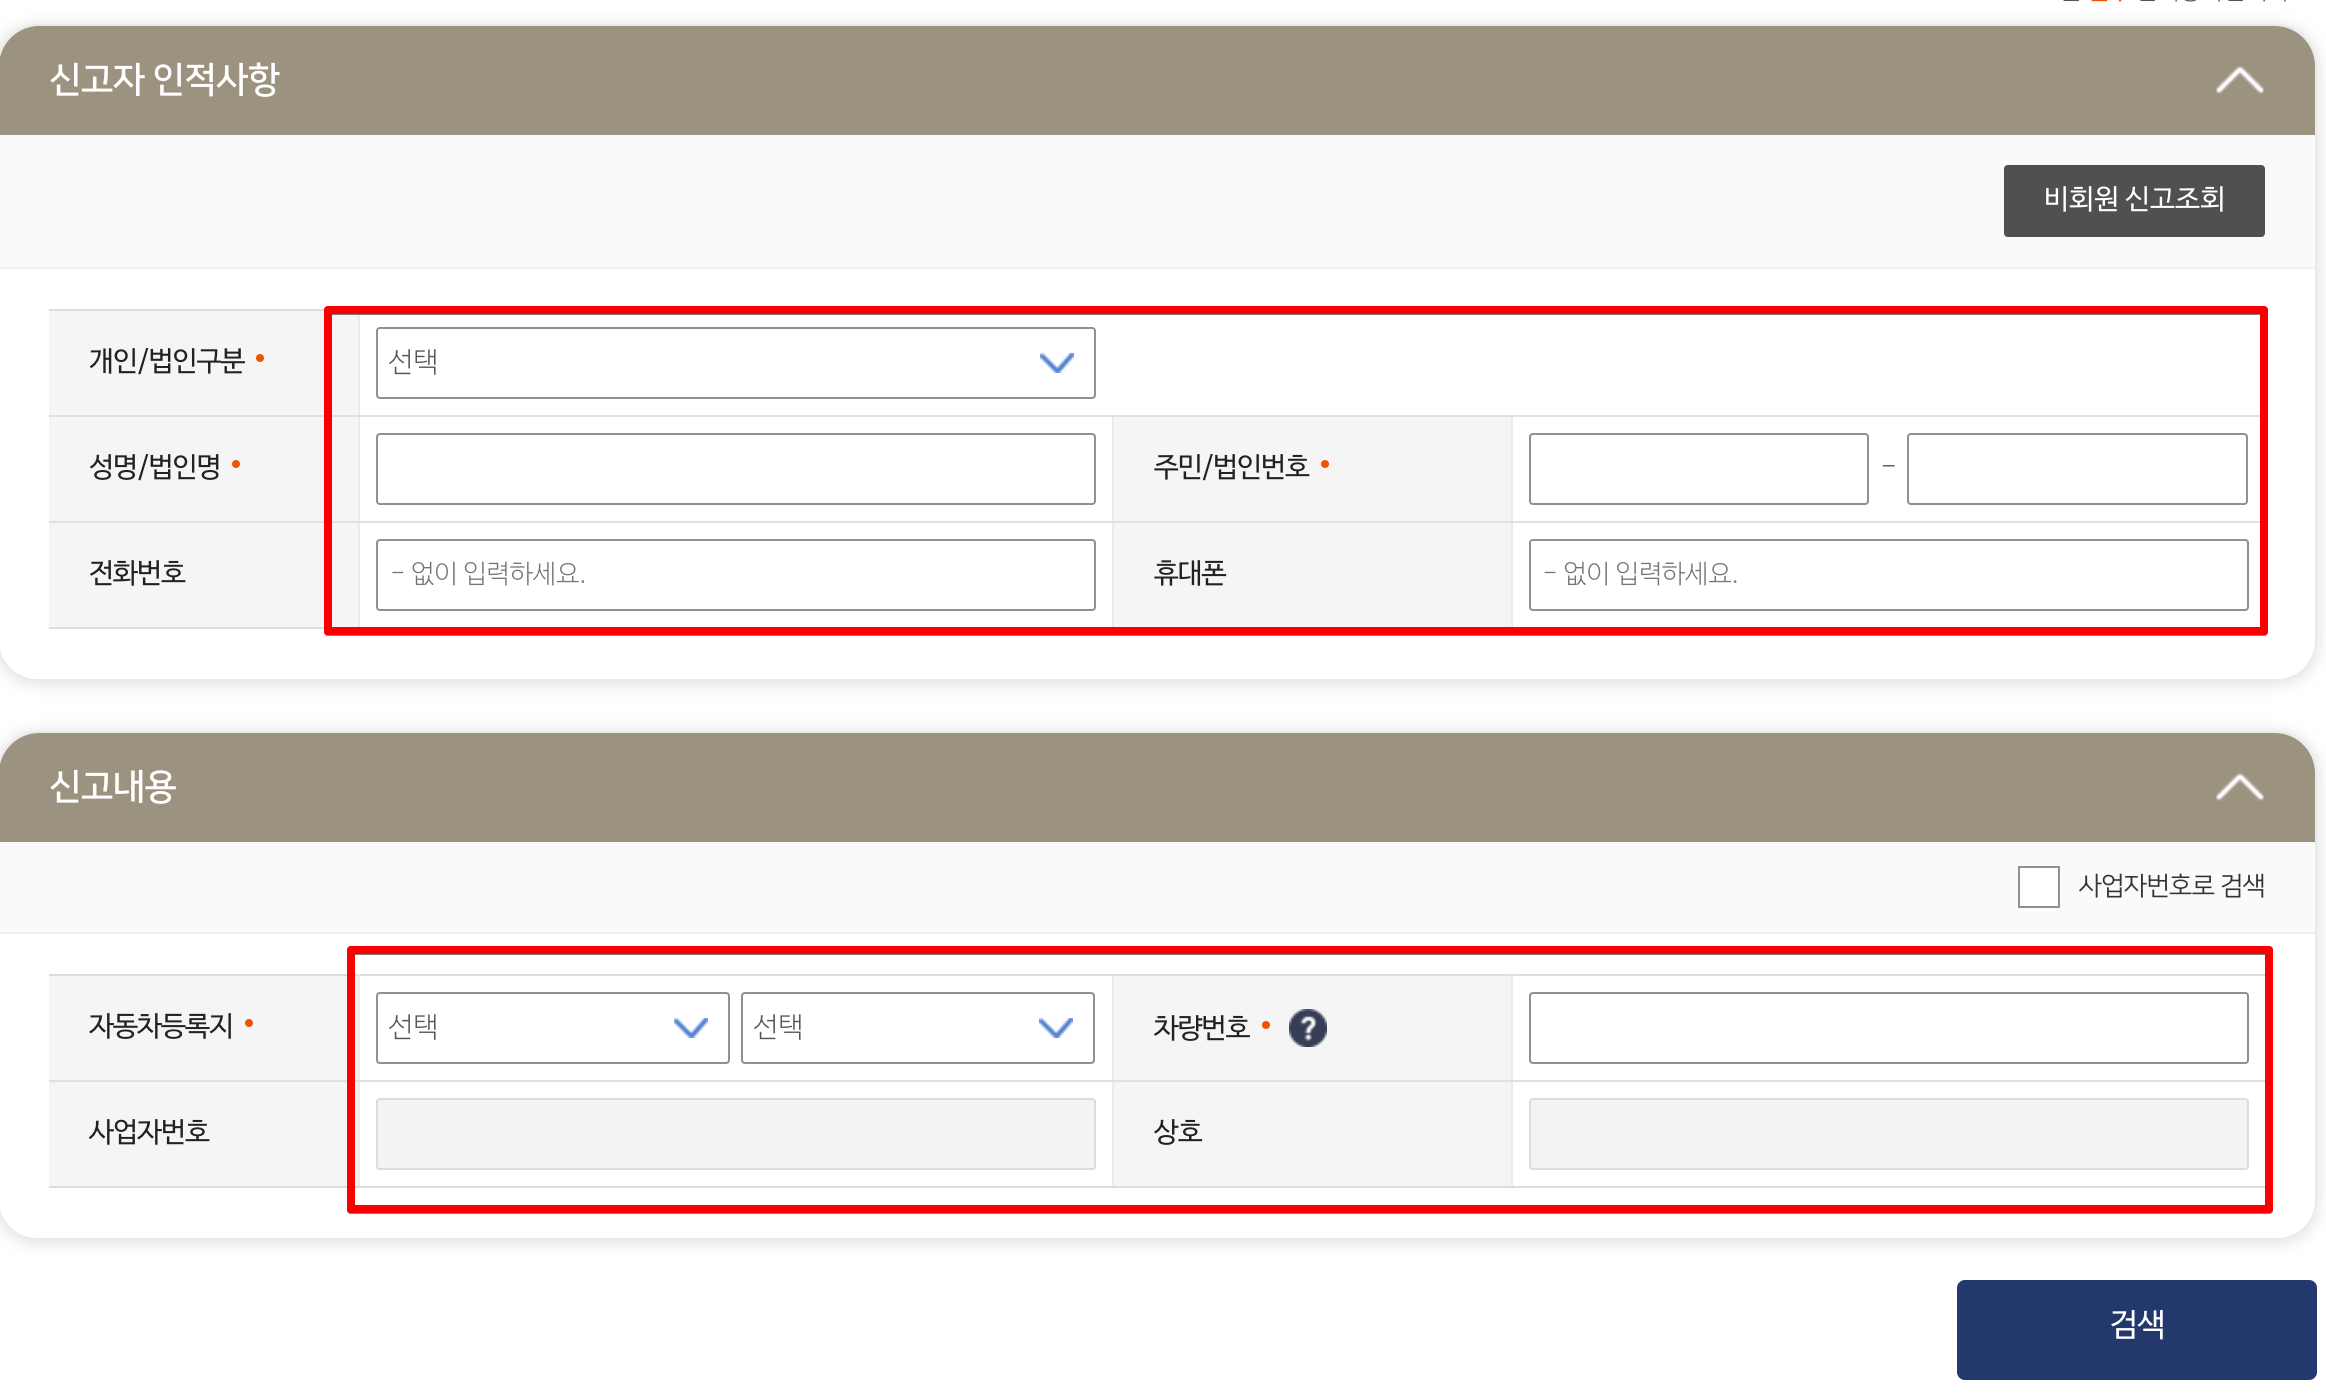The width and height of the screenshot is (2326, 1396).
Task: Click the 비회원 신고조회 button
Action: [x=2133, y=200]
